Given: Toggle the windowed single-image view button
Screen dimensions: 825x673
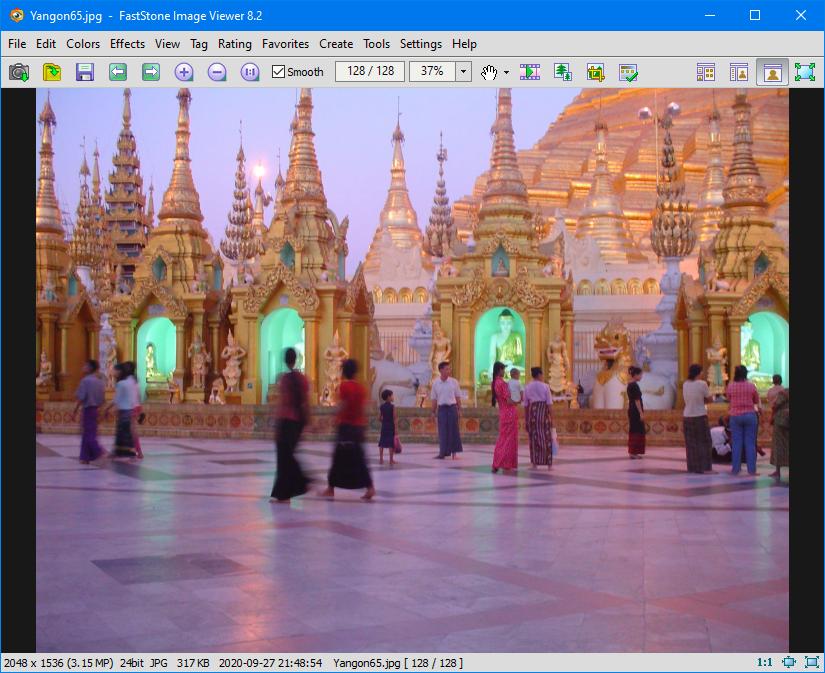Looking at the screenshot, I should [772, 72].
